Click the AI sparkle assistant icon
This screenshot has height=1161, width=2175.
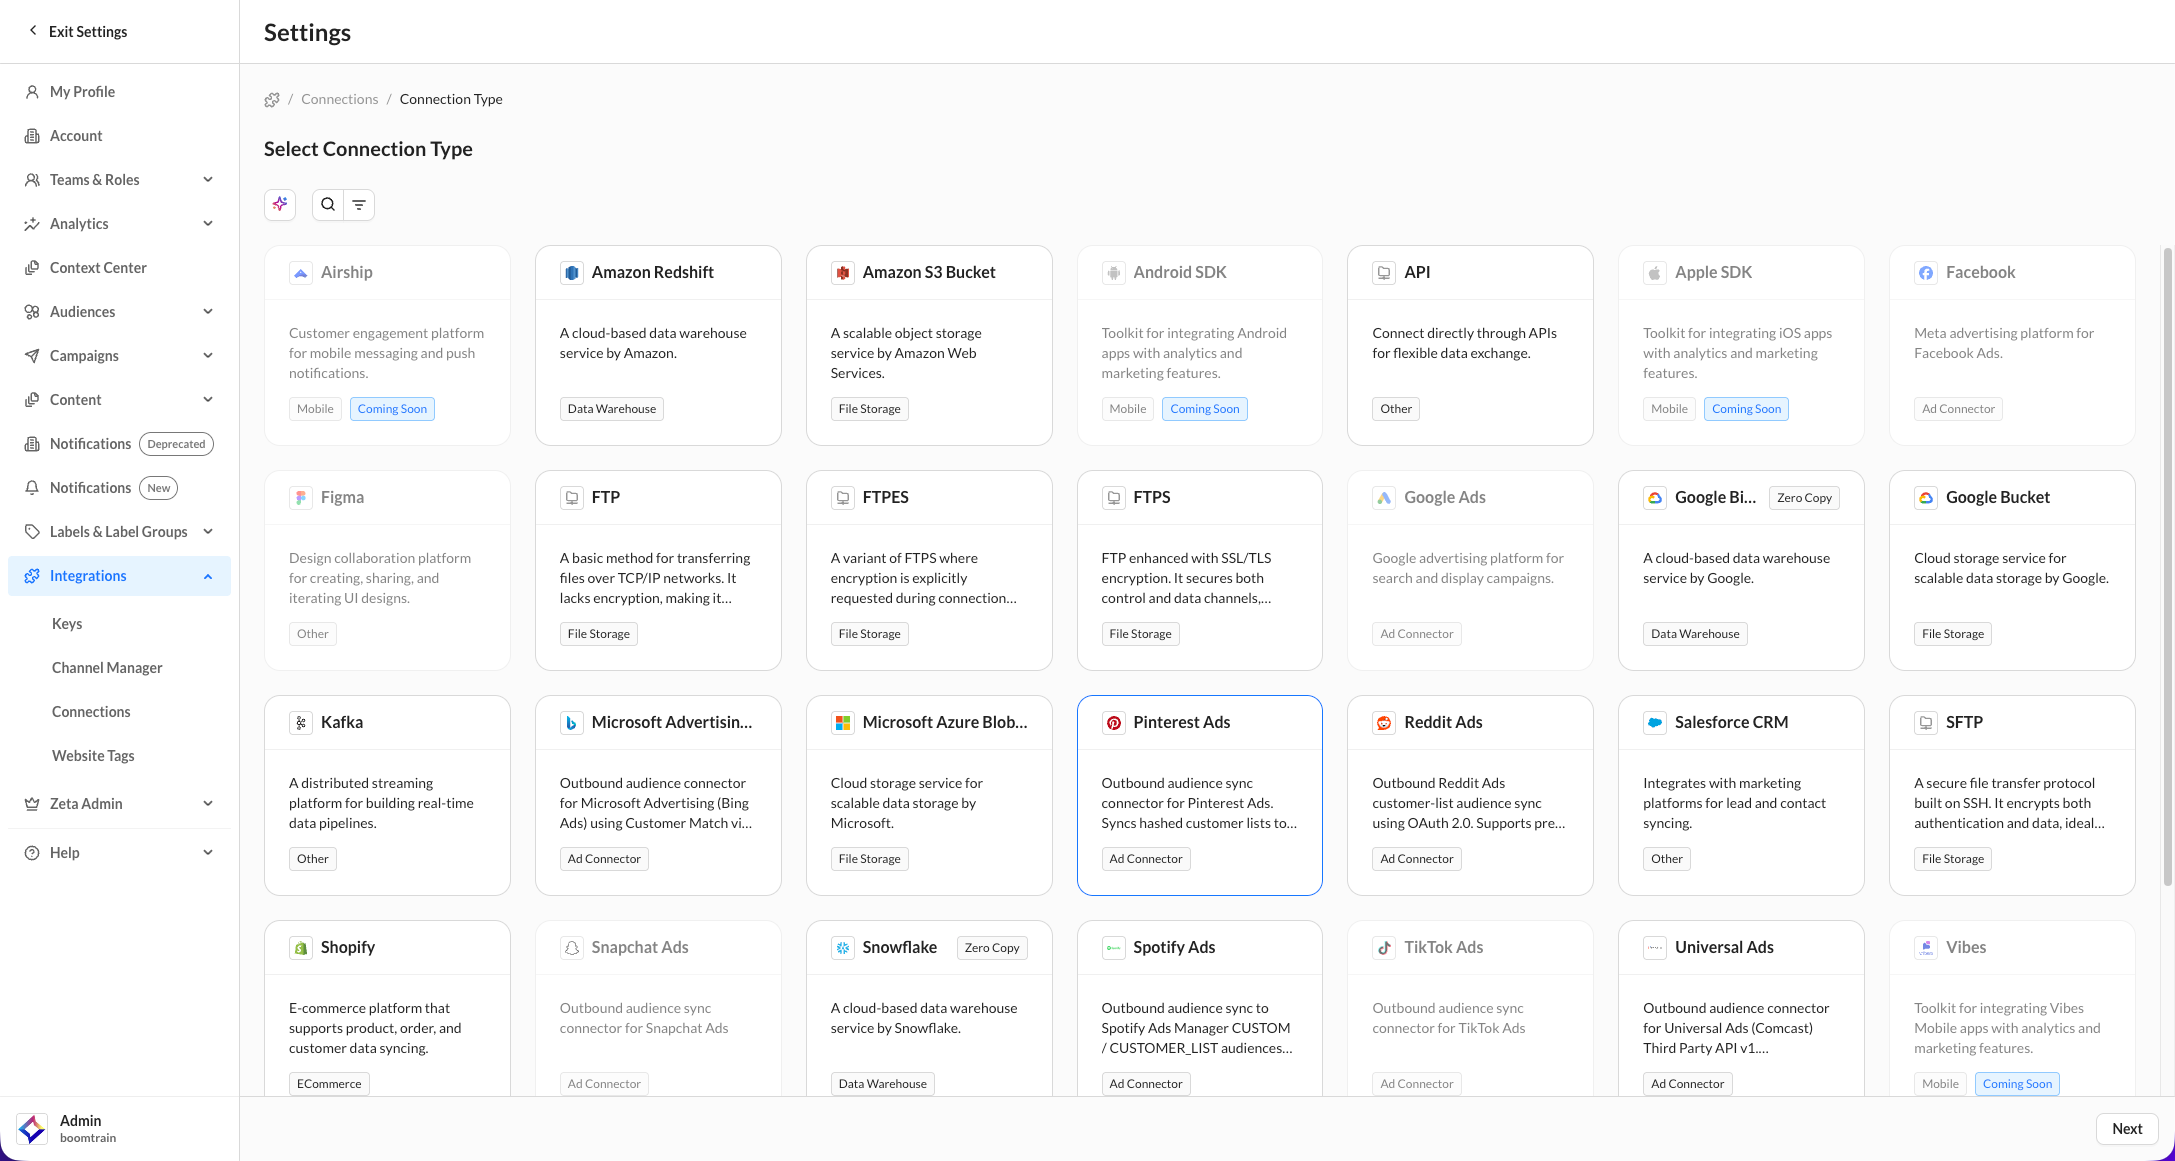(280, 204)
